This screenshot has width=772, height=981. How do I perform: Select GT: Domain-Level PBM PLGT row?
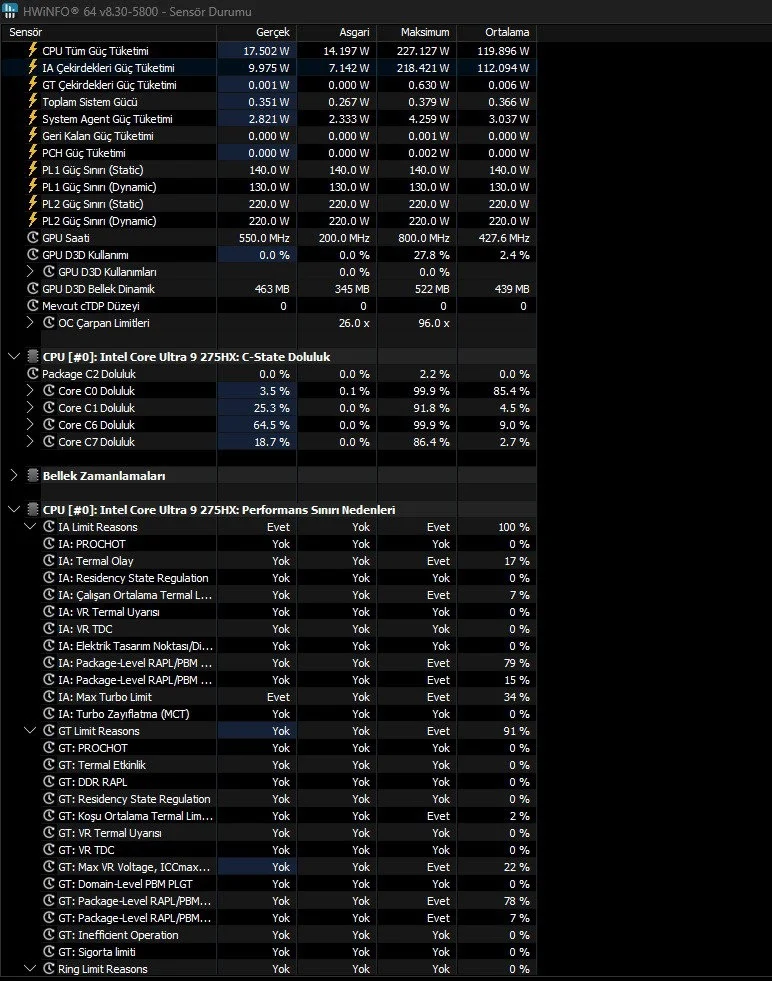click(x=270, y=884)
